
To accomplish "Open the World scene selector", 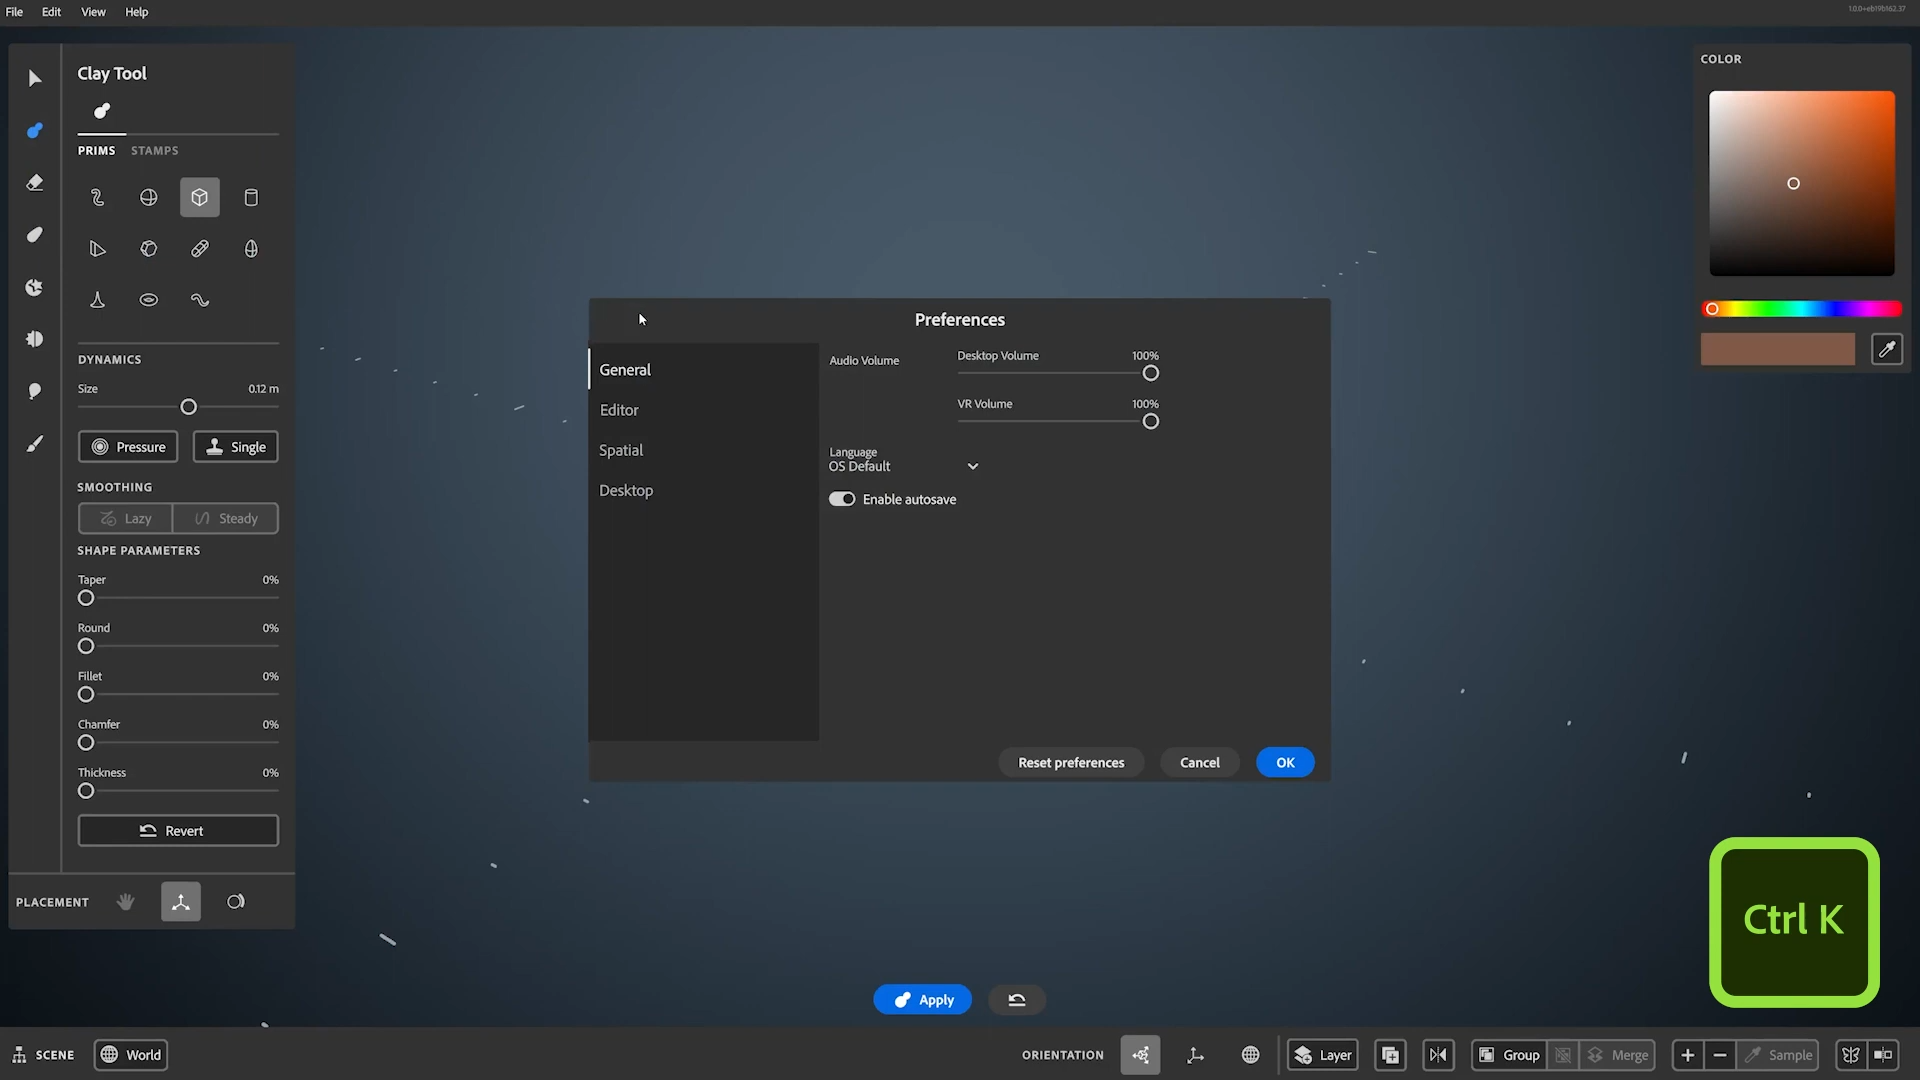I will (131, 1055).
